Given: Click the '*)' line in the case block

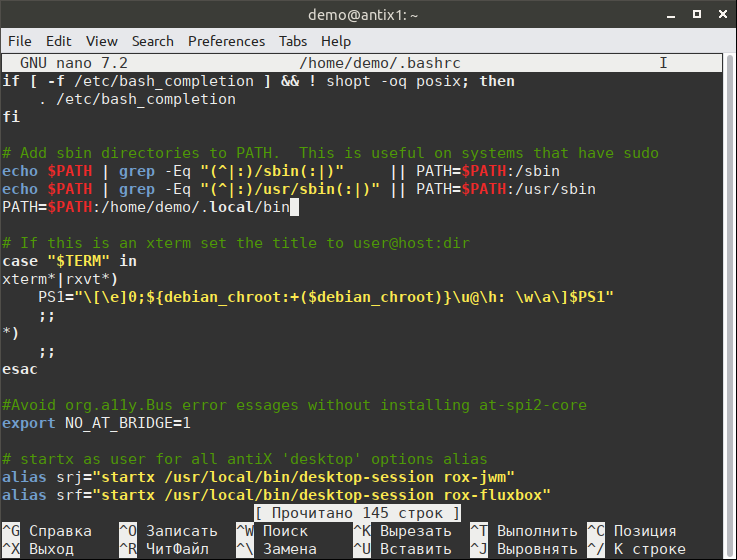Looking at the screenshot, I should (x=11, y=333).
